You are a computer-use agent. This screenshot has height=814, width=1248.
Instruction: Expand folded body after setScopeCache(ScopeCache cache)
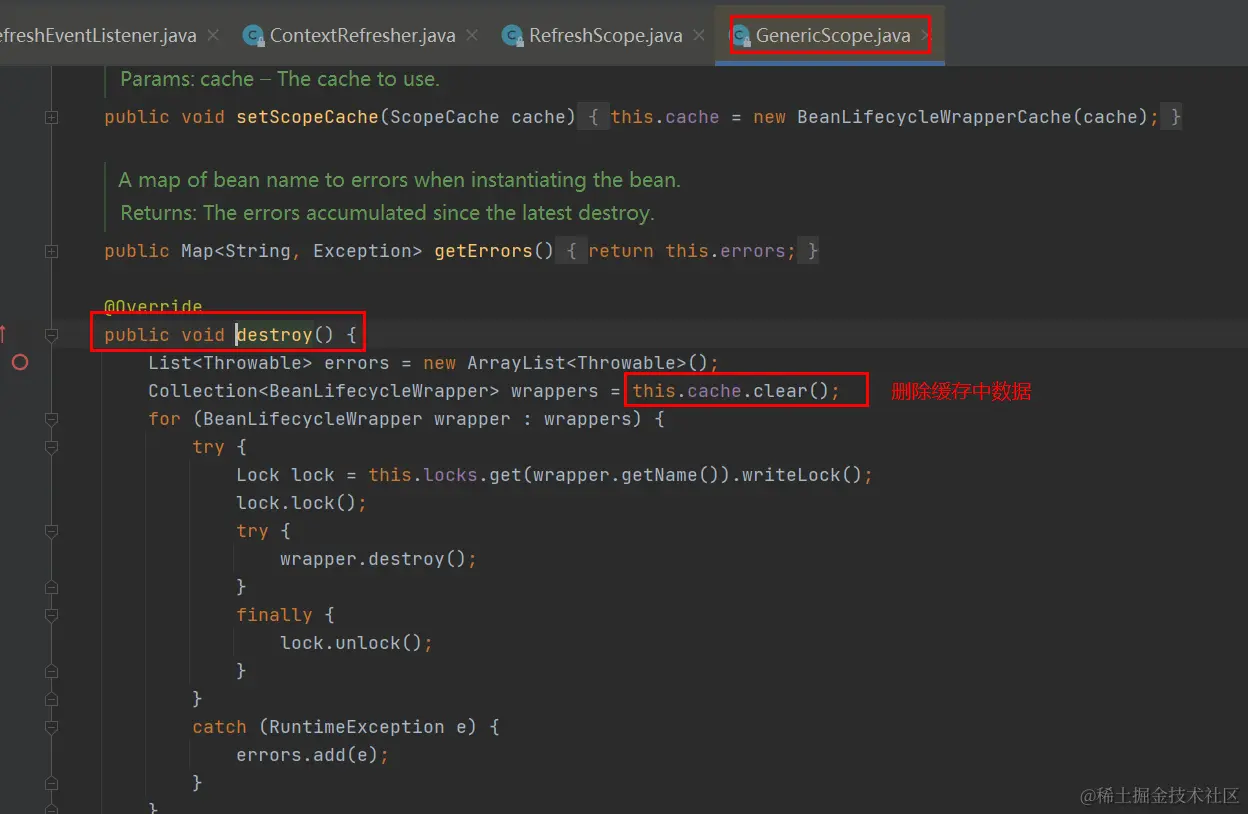593,117
